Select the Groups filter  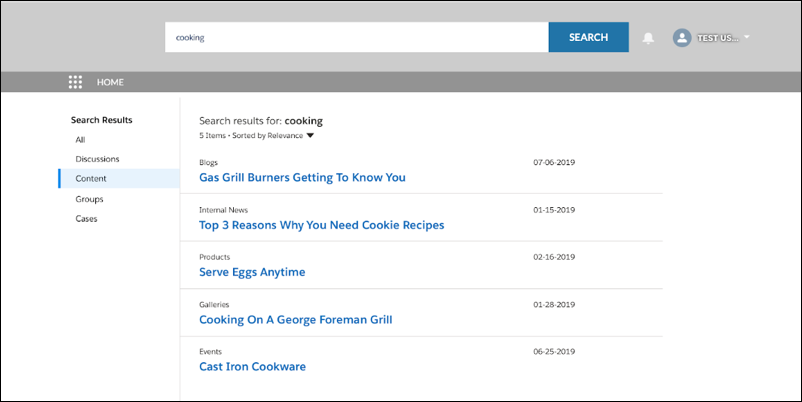(x=90, y=199)
